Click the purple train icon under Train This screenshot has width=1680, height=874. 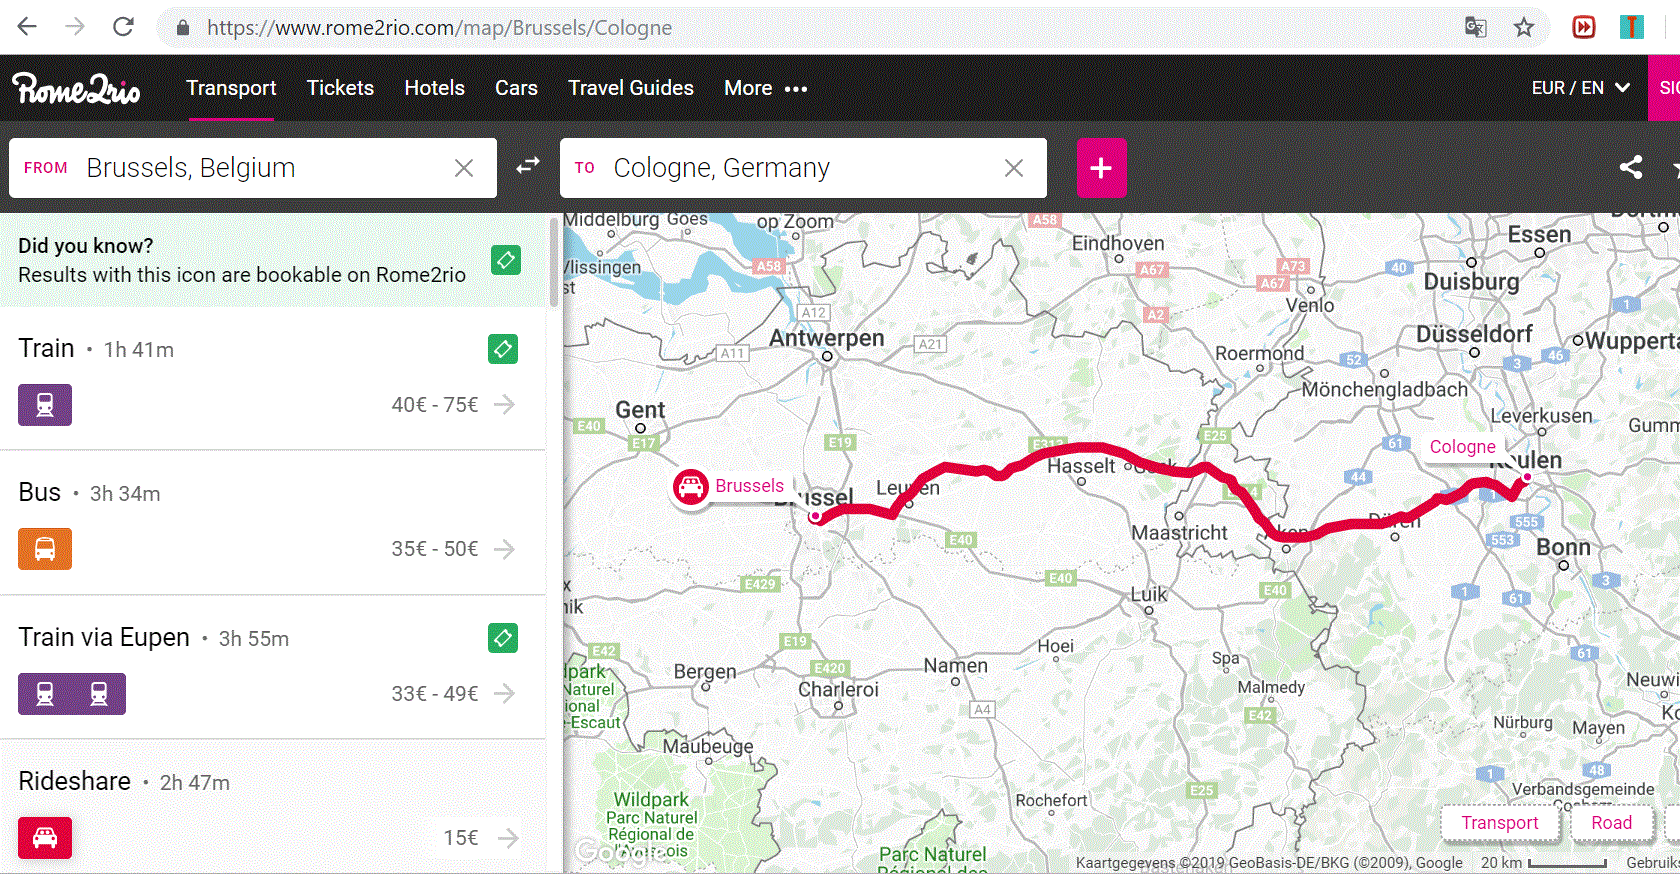pos(45,405)
